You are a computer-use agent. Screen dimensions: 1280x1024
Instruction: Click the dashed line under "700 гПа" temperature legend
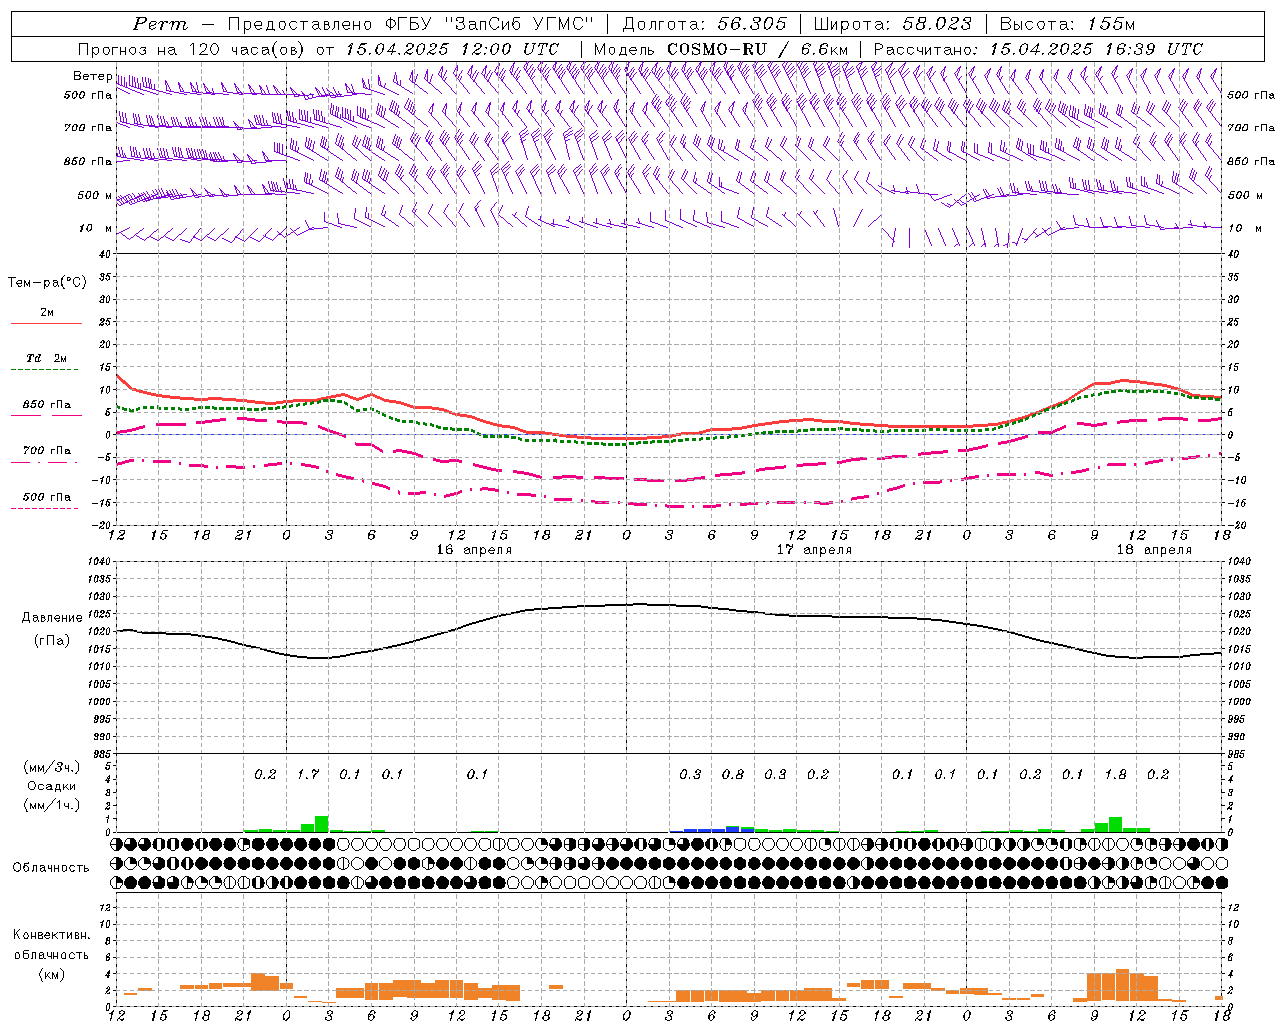[46, 463]
